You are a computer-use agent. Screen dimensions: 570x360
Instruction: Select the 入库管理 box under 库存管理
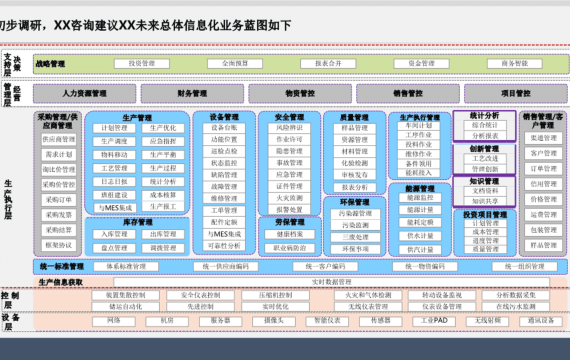tap(114, 234)
